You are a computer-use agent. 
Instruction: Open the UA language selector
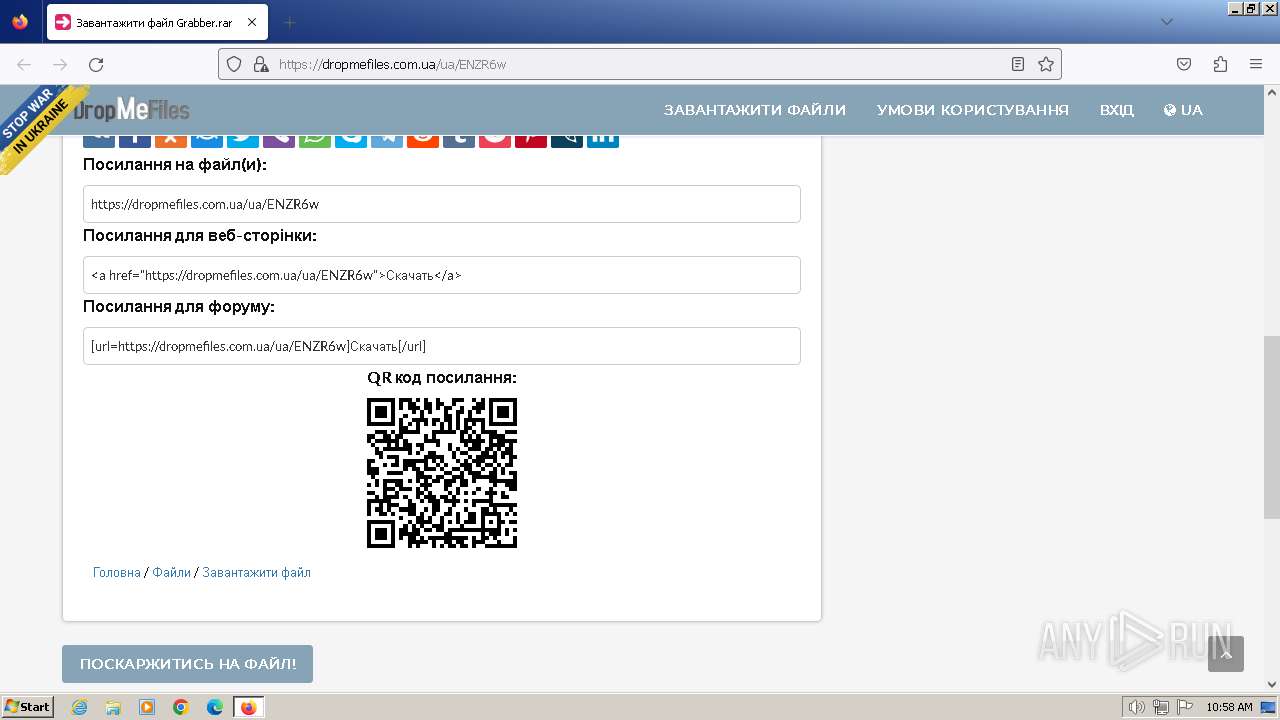coord(1183,110)
